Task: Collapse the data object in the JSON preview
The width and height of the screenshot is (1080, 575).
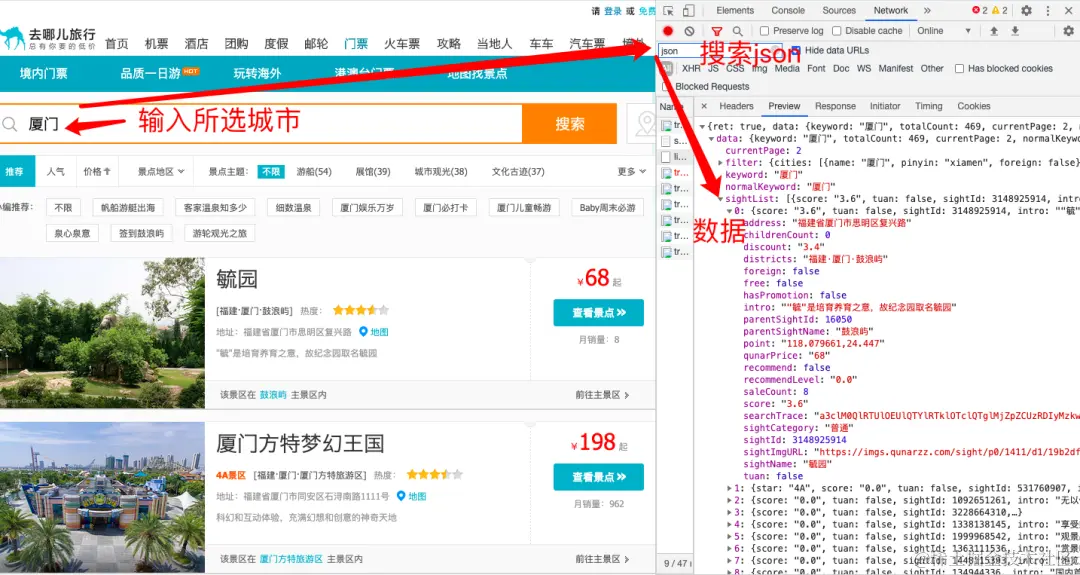Action: pyautogui.click(x=712, y=138)
